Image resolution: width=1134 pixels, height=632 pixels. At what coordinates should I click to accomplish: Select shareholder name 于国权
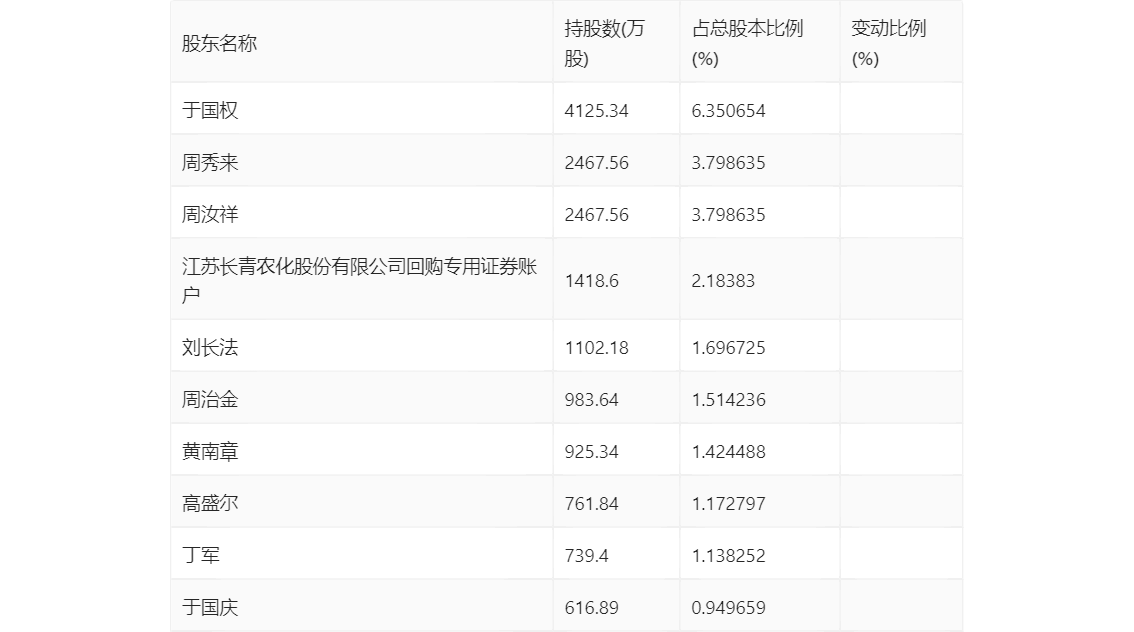[x=210, y=110]
